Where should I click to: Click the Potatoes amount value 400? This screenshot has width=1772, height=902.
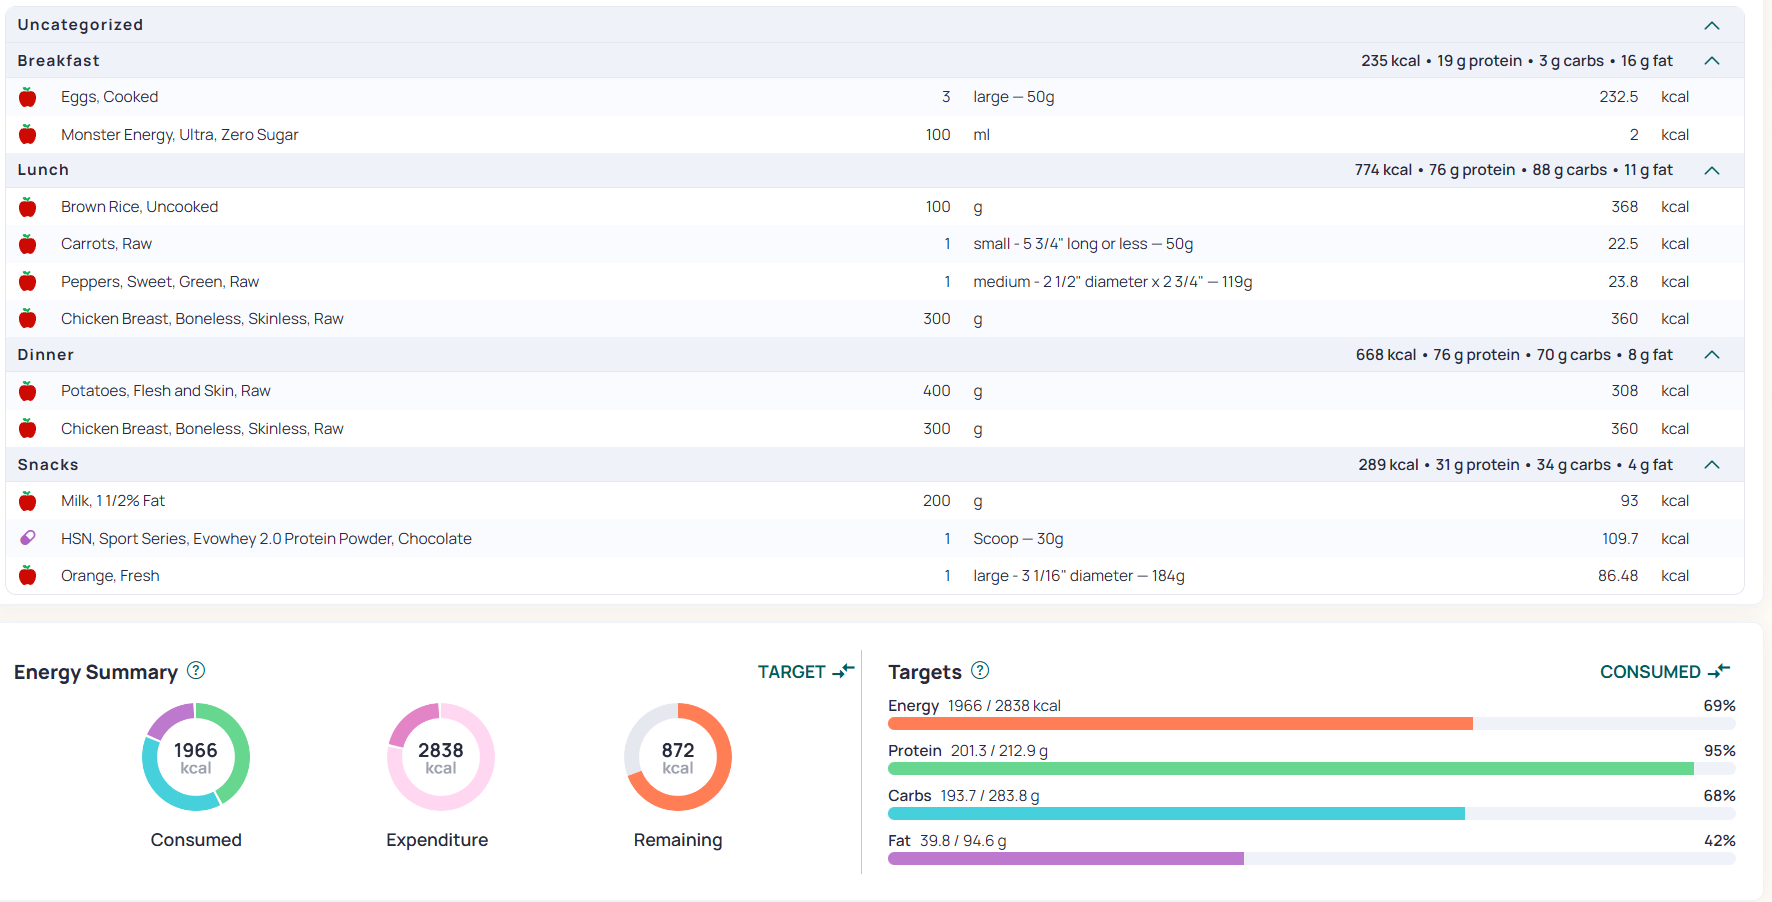pyautogui.click(x=937, y=391)
